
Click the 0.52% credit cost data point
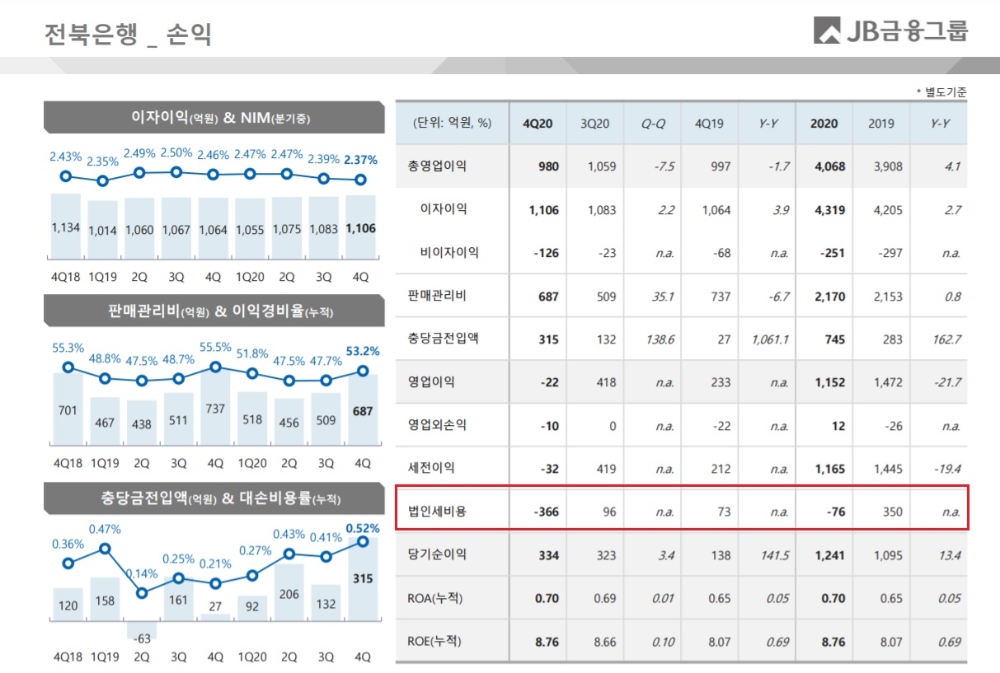point(361,543)
